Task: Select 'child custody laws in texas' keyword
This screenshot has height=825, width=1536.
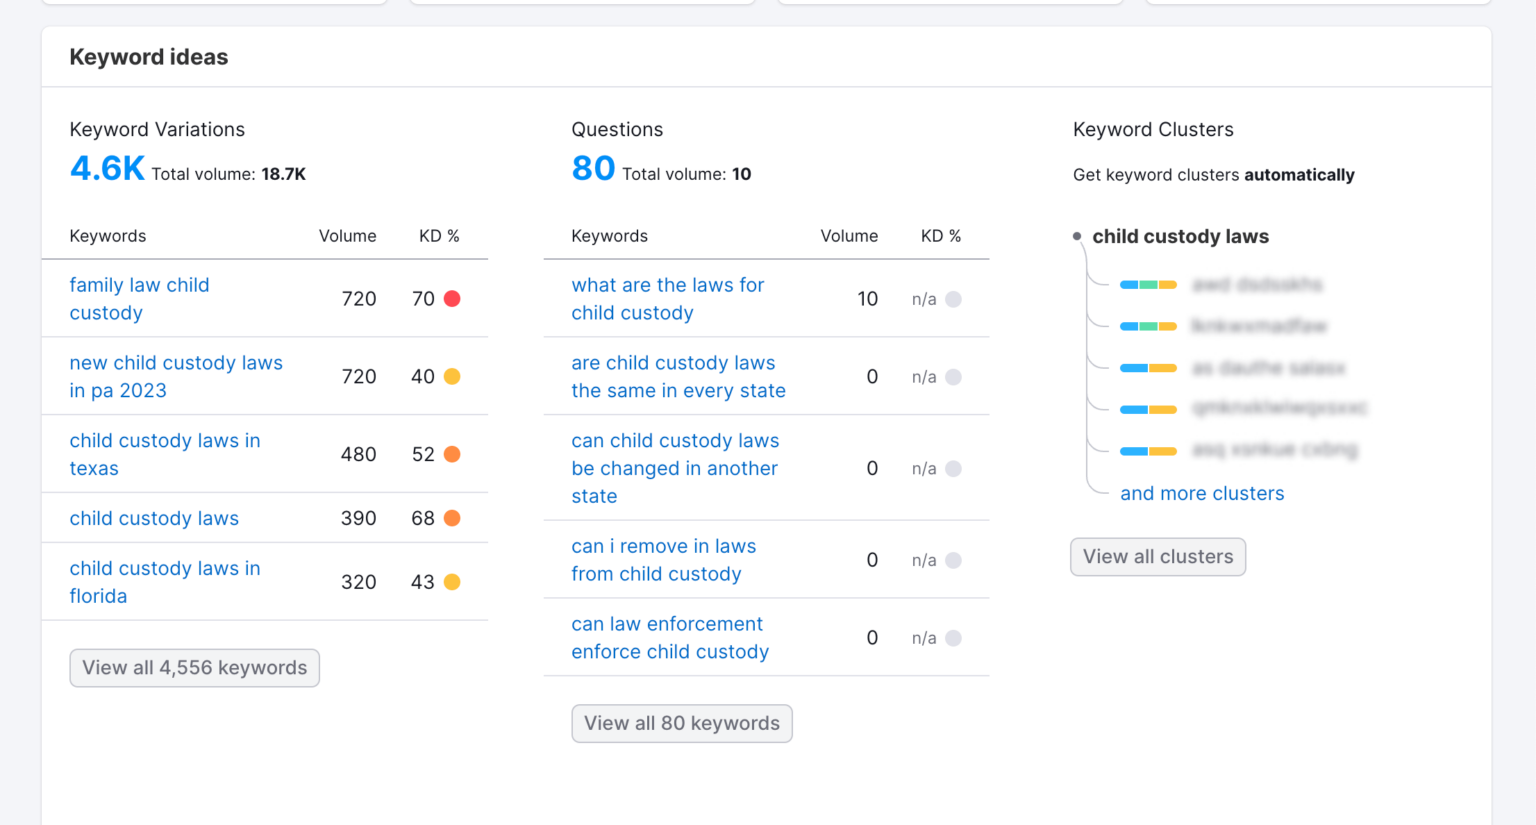Action: (164, 455)
